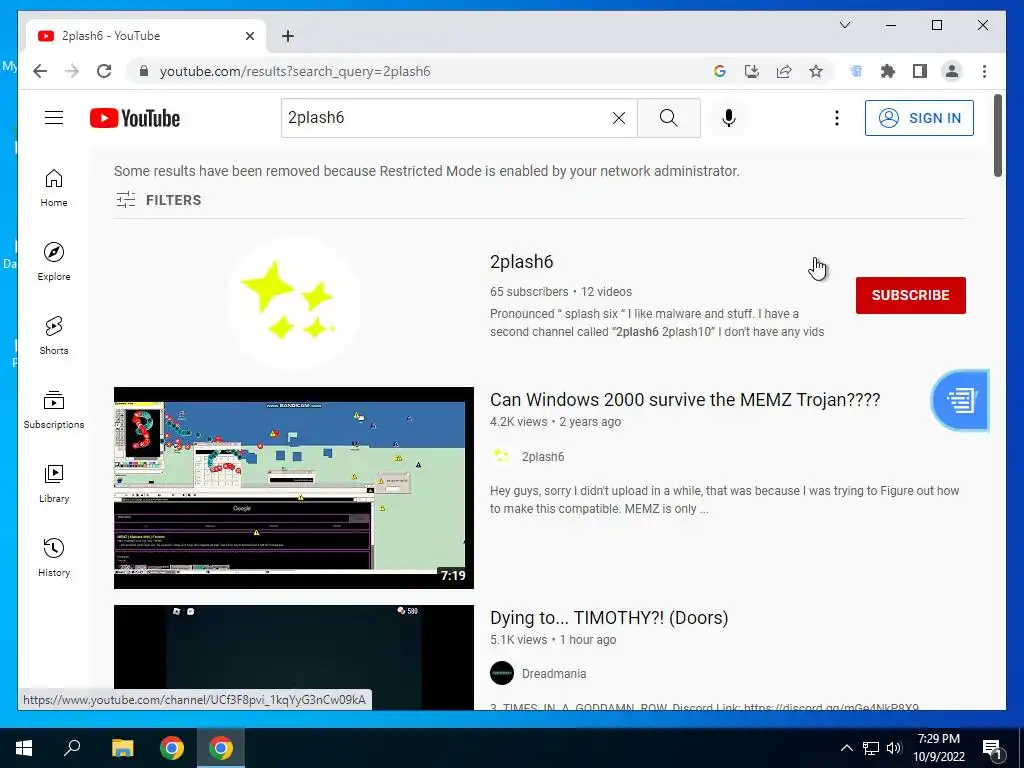Play the Doors video thumbnail
The width and height of the screenshot is (1024, 768).
pyautogui.click(x=294, y=657)
